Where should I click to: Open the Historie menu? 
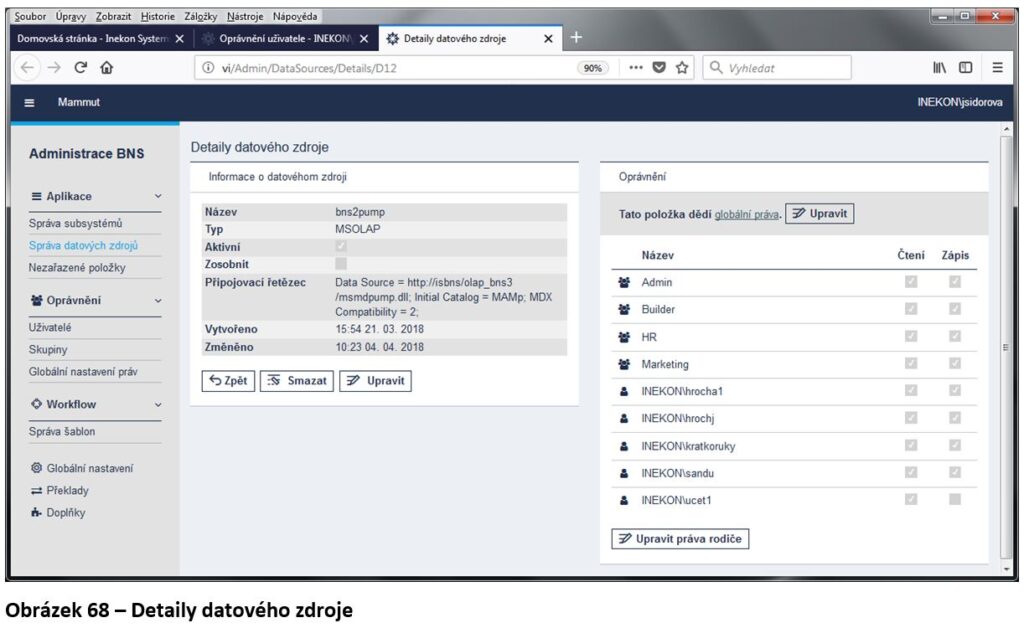click(x=157, y=16)
